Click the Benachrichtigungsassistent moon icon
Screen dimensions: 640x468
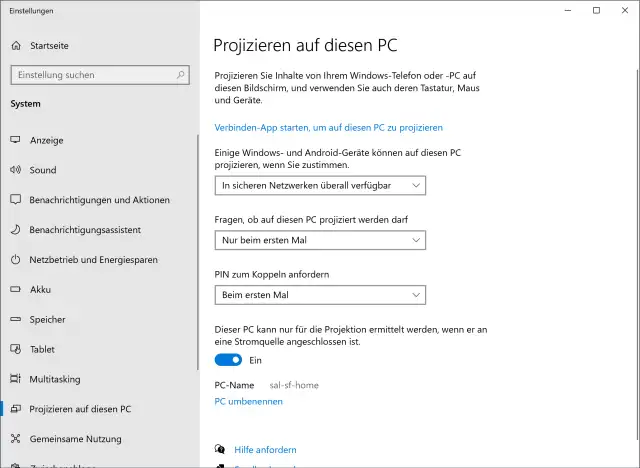16,230
